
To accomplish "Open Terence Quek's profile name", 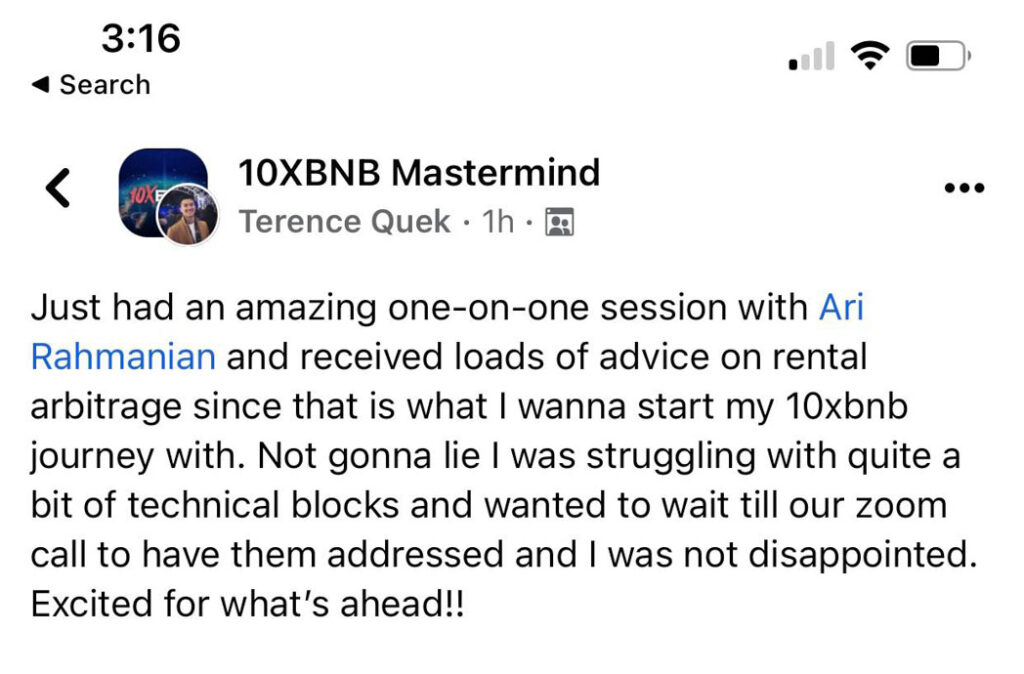I will coord(344,221).
